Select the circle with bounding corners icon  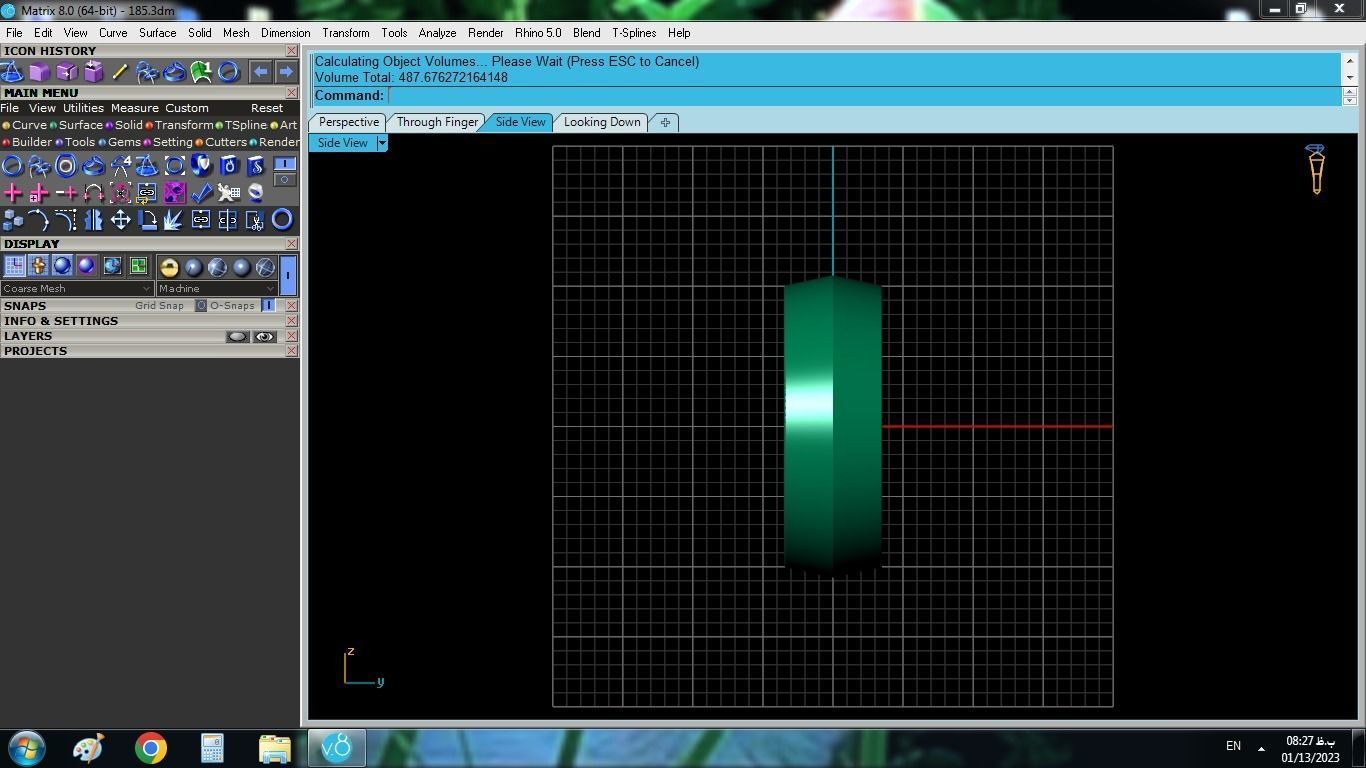(x=174, y=166)
